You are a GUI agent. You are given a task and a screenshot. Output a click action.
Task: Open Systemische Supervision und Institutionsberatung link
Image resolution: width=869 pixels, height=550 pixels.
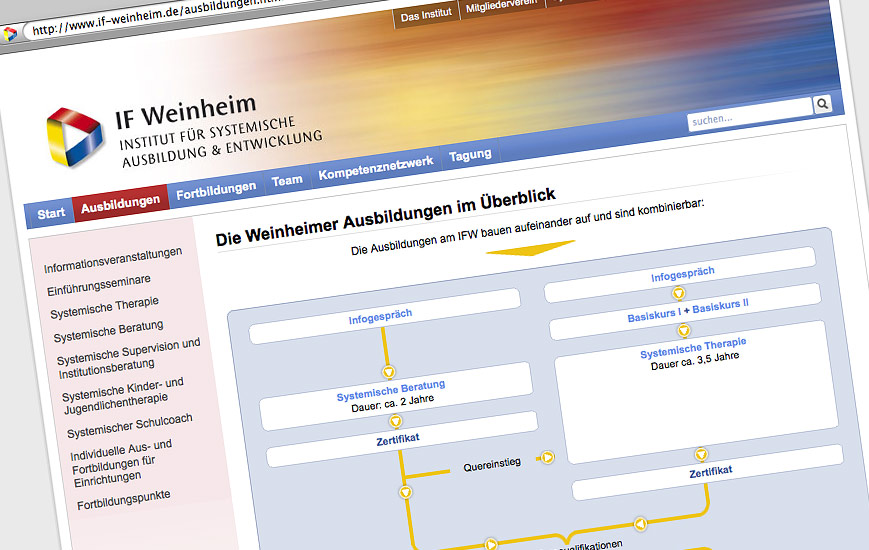[x=129, y=358]
